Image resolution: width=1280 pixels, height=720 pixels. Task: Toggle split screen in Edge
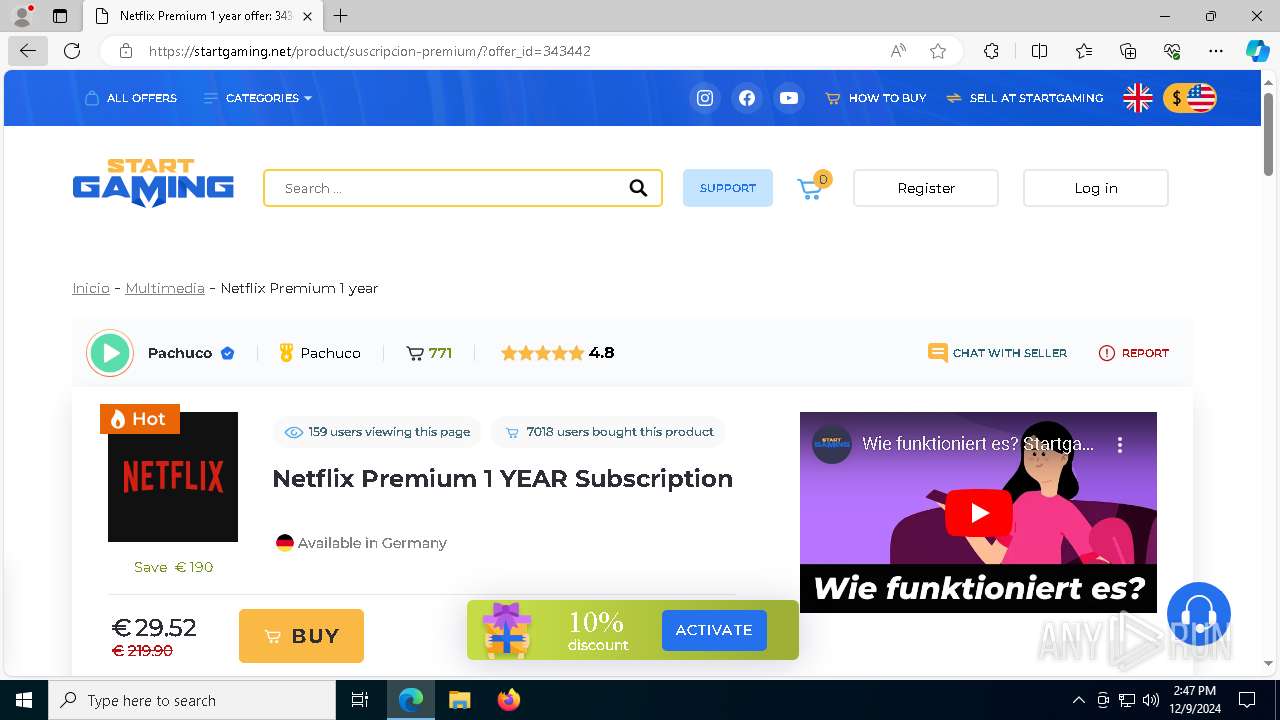click(1039, 51)
